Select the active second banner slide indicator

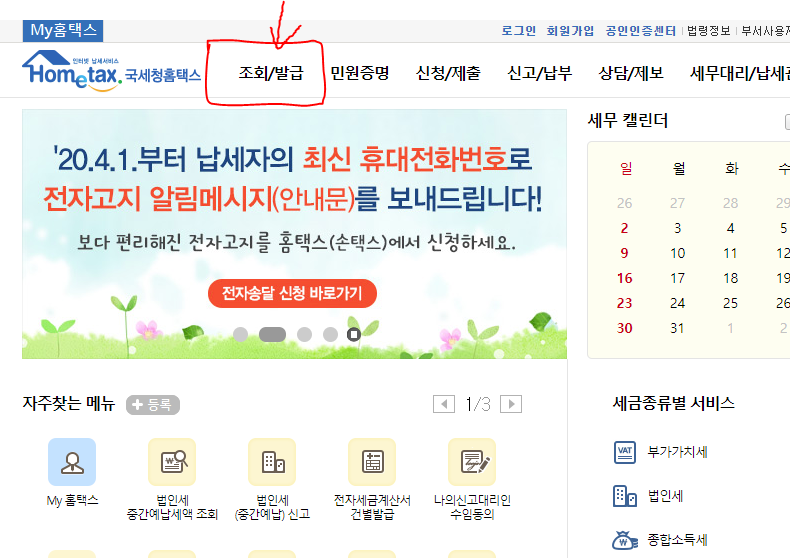[x=272, y=334]
